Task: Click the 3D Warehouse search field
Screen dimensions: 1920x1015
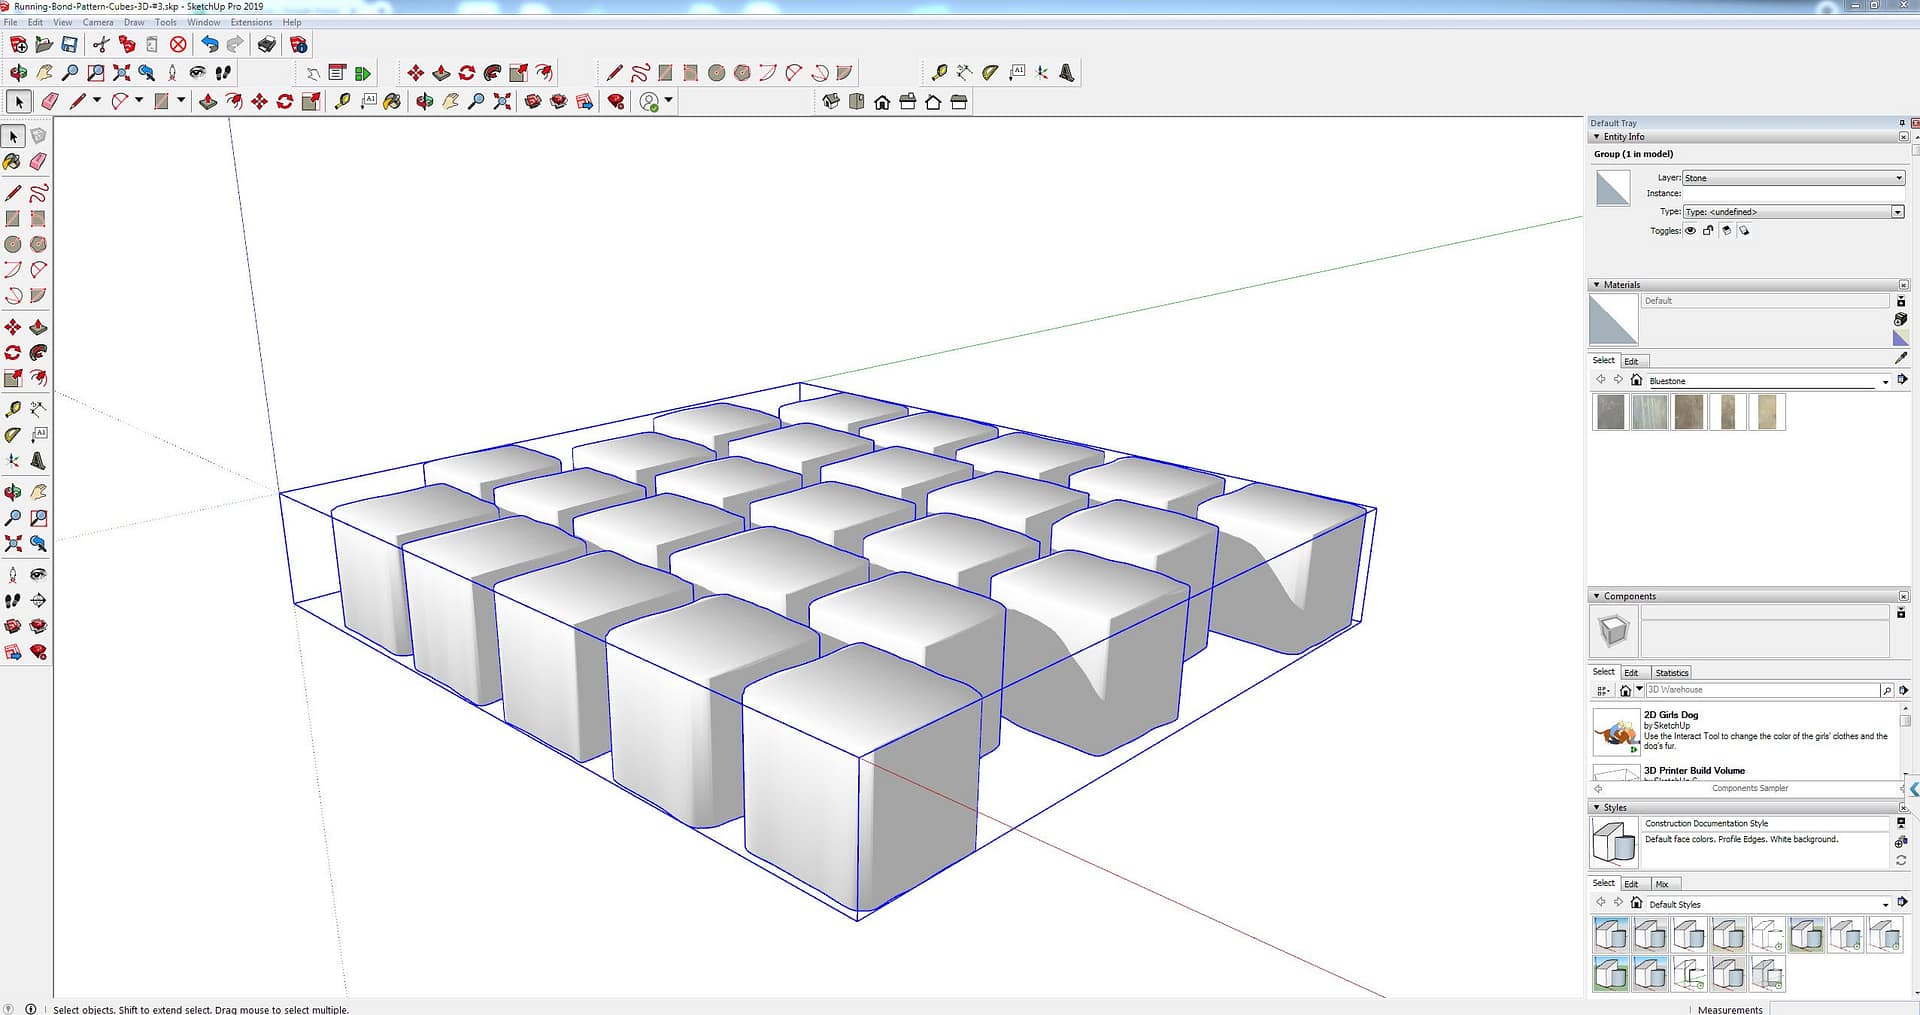Action: pos(1762,690)
